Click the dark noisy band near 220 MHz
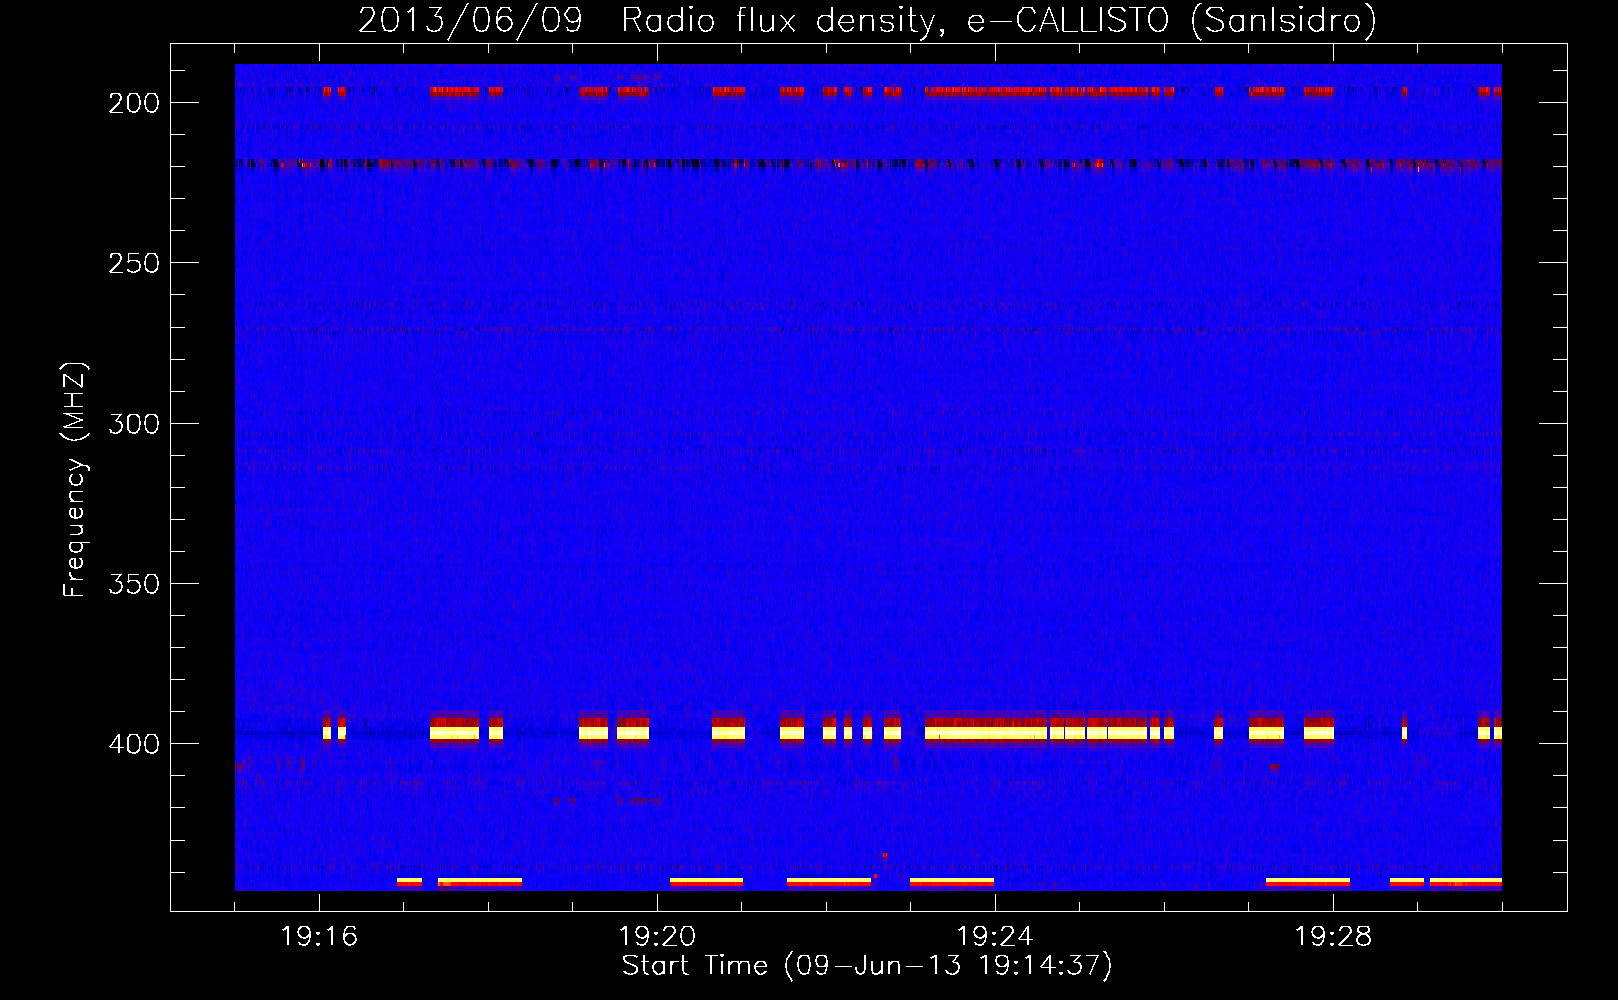The image size is (1618, 1000). tap(868, 164)
